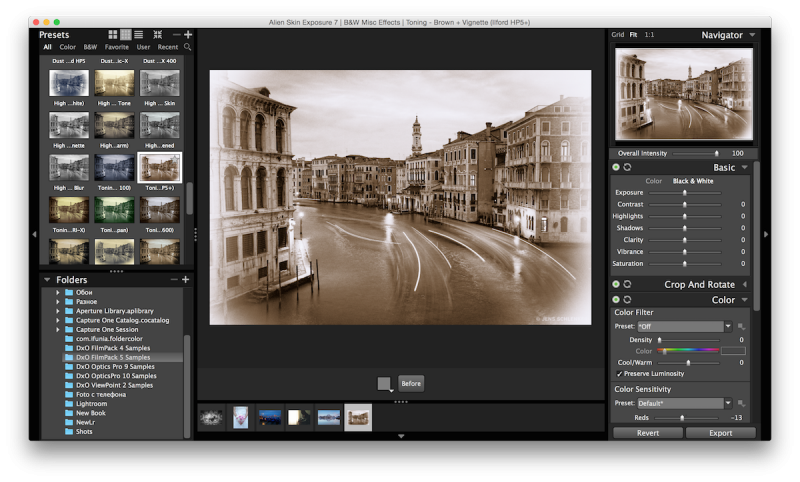800x482 pixels.
Task: Click the plus icon in Presets header
Action: [187, 35]
